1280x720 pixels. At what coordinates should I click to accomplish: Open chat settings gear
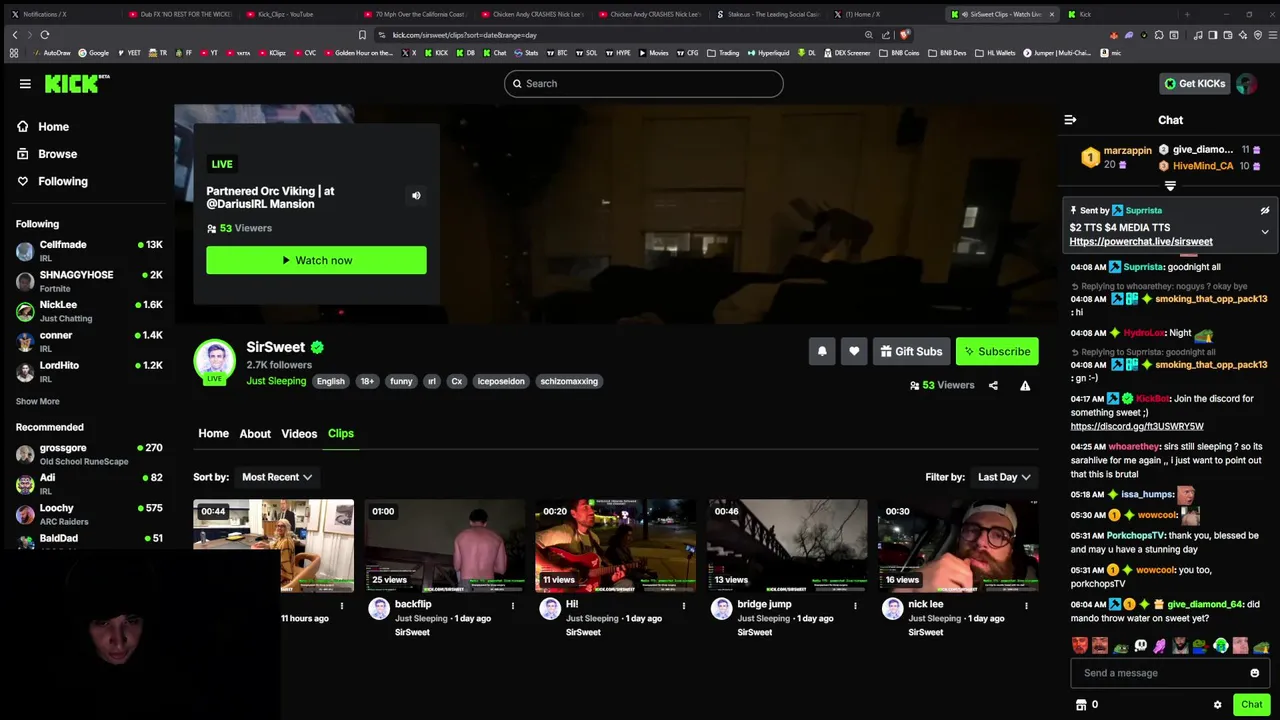1217,705
